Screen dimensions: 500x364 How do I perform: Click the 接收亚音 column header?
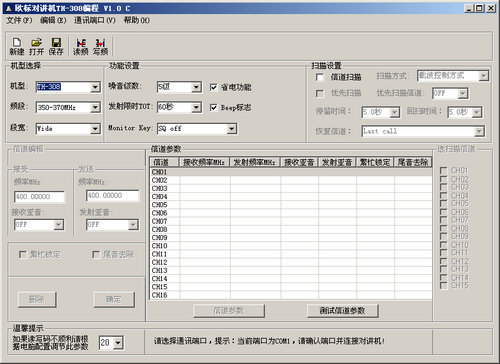click(299, 162)
